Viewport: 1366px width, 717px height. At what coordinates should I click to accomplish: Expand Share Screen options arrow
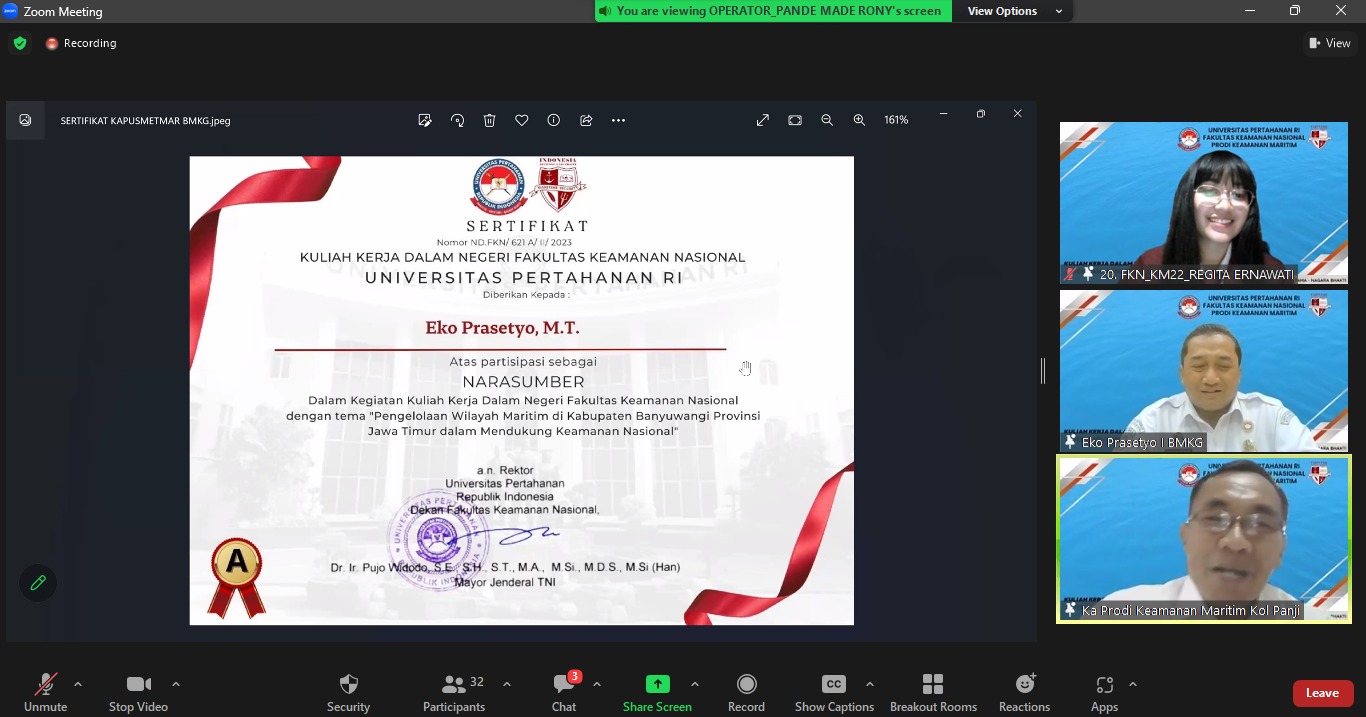pos(695,685)
